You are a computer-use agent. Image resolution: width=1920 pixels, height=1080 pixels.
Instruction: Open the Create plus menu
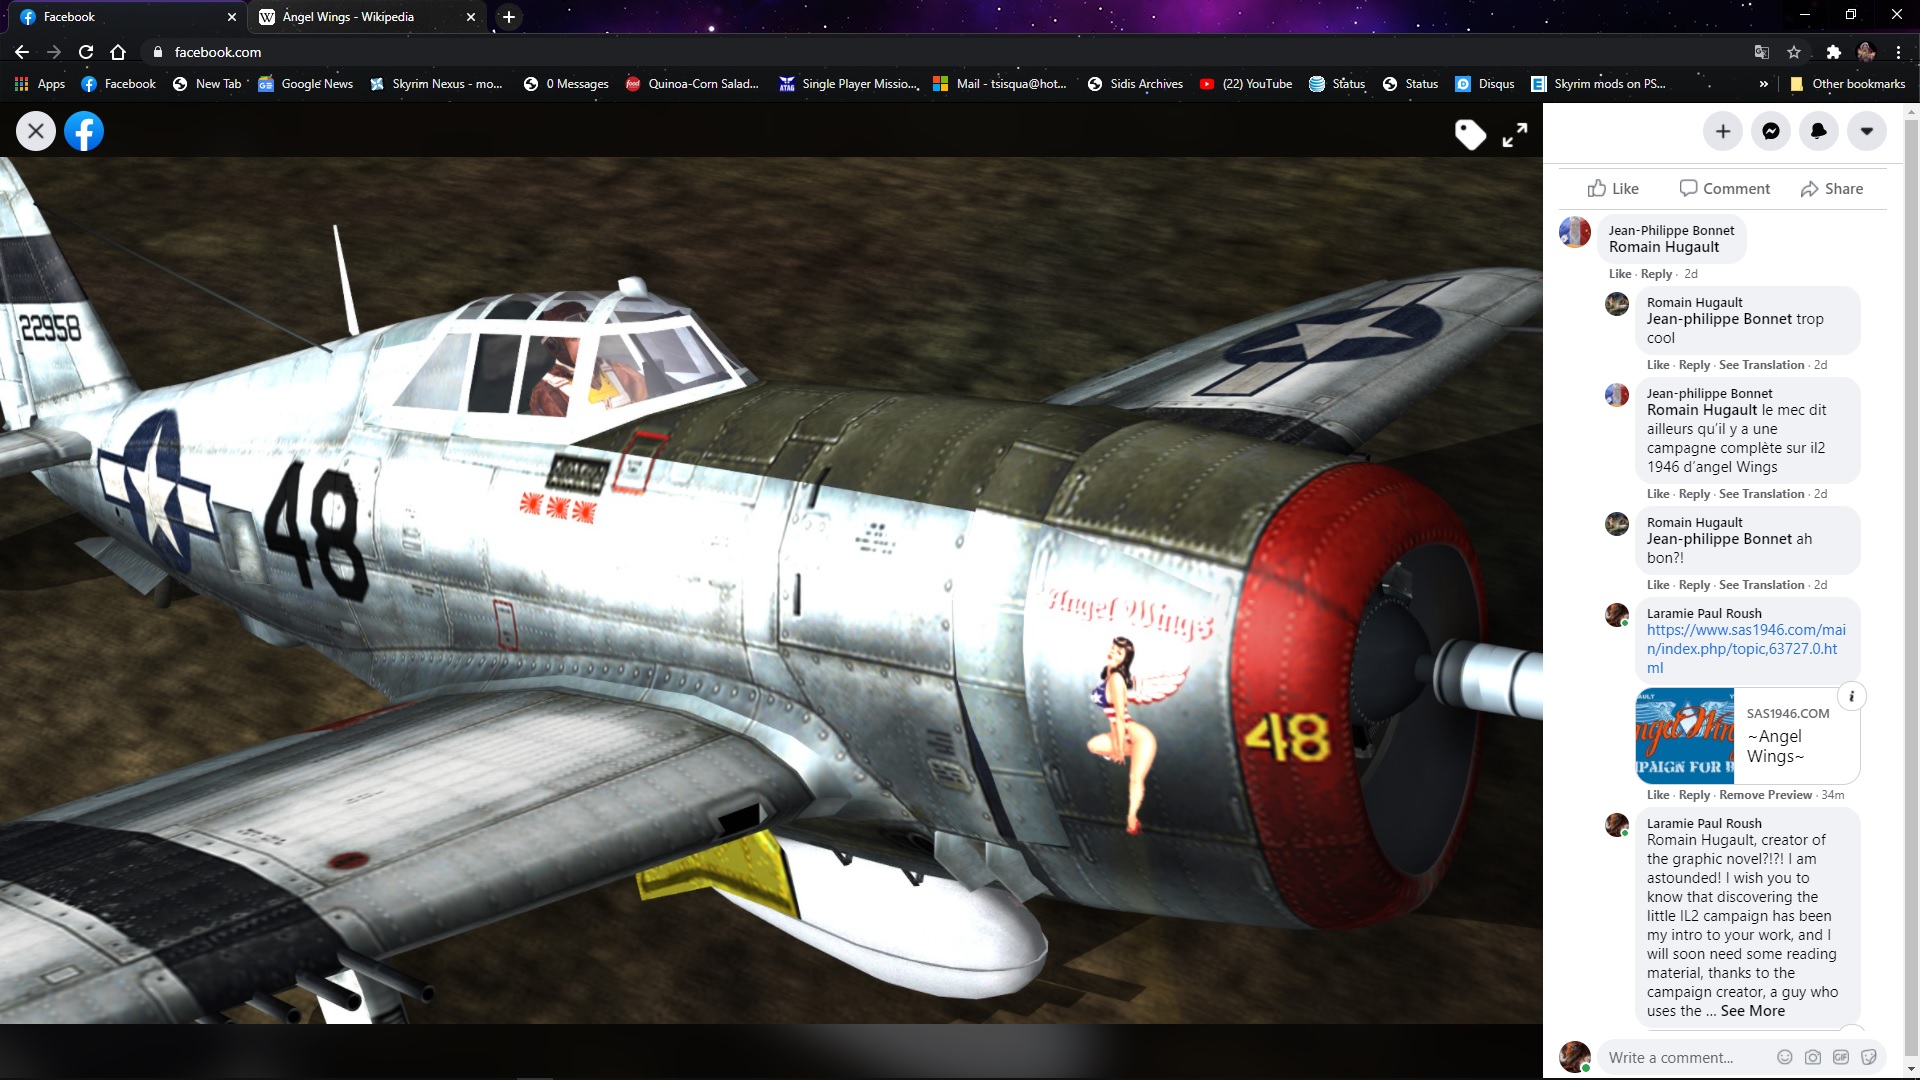coord(1722,131)
